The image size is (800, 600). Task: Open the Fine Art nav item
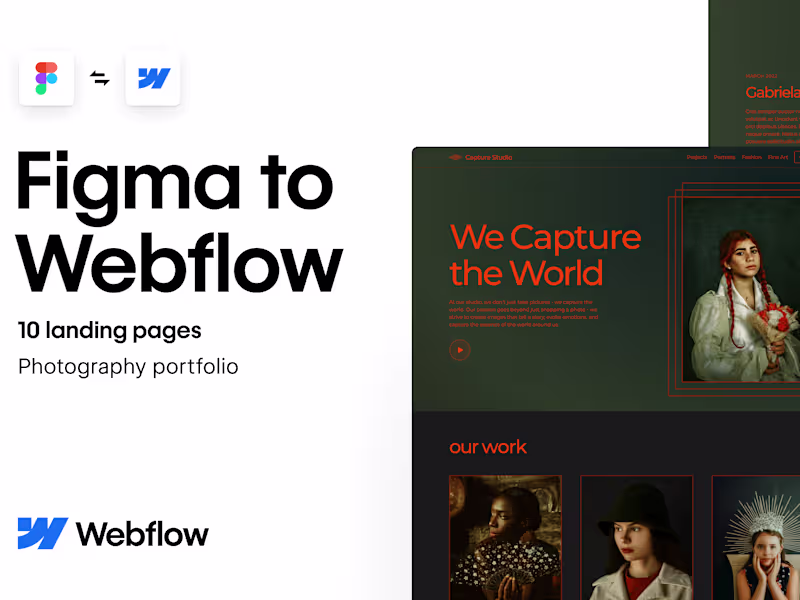click(778, 157)
